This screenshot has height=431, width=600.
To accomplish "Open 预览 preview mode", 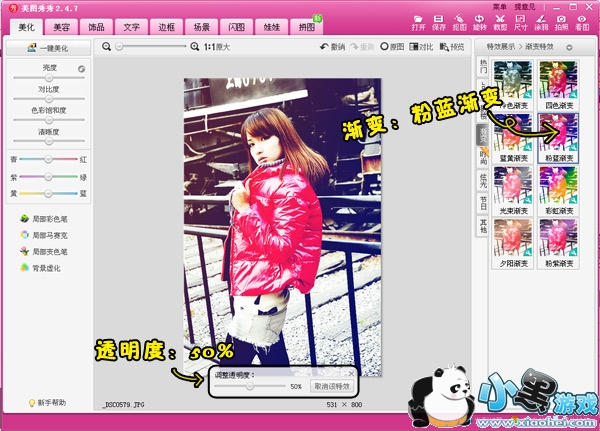I will click(x=452, y=47).
